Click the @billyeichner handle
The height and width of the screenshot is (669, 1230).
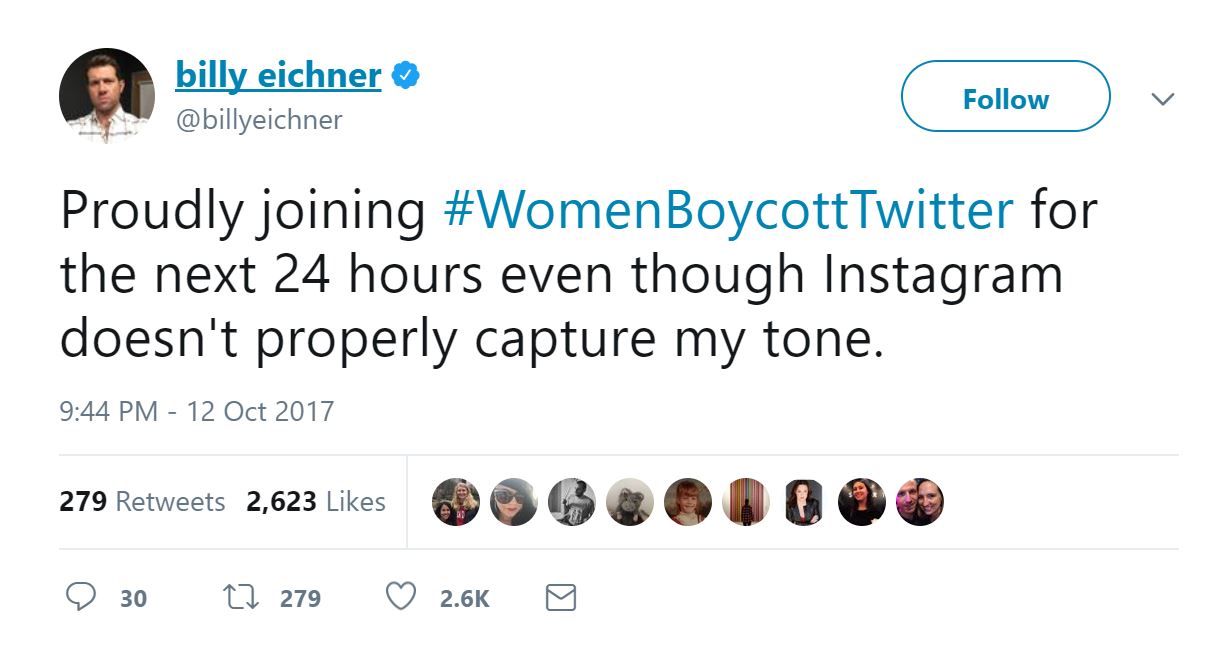(259, 120)
